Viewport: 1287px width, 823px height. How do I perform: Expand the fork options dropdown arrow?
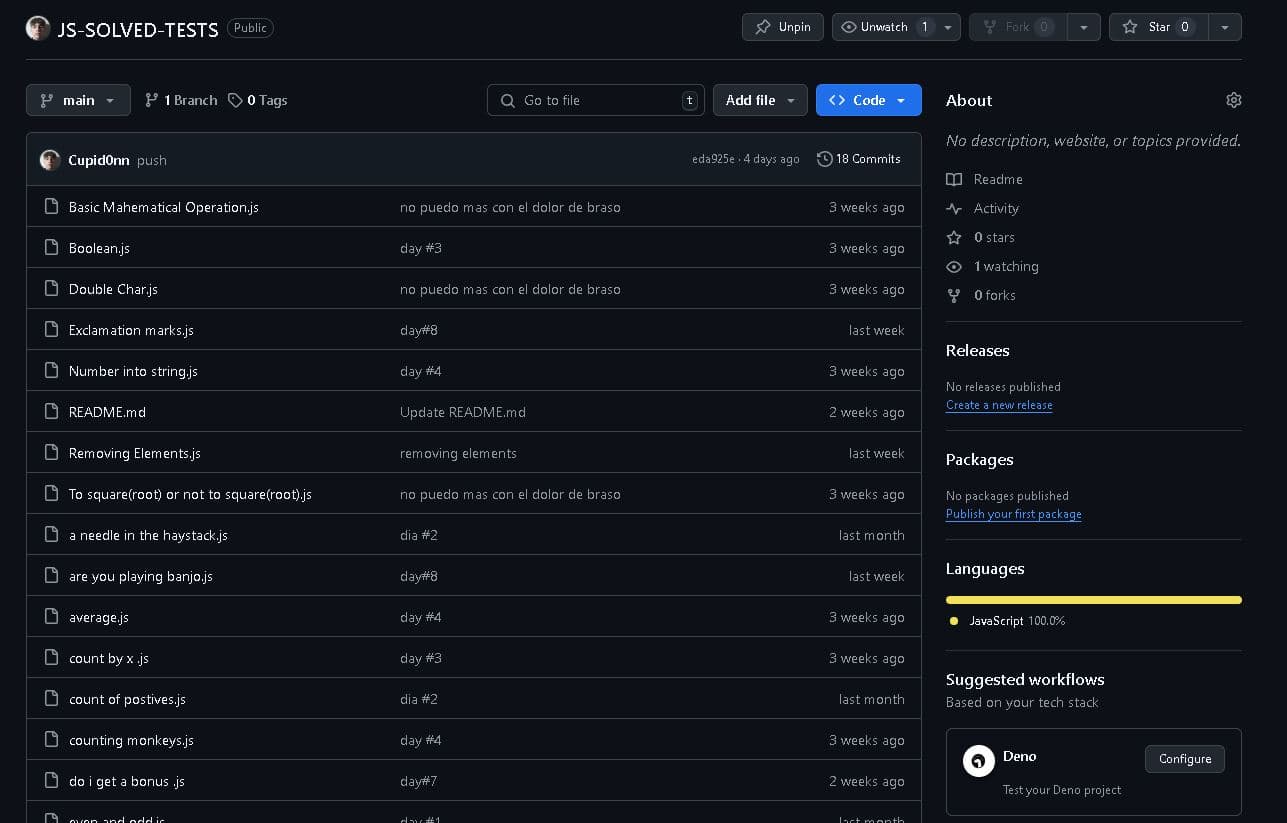(1084, 27)
